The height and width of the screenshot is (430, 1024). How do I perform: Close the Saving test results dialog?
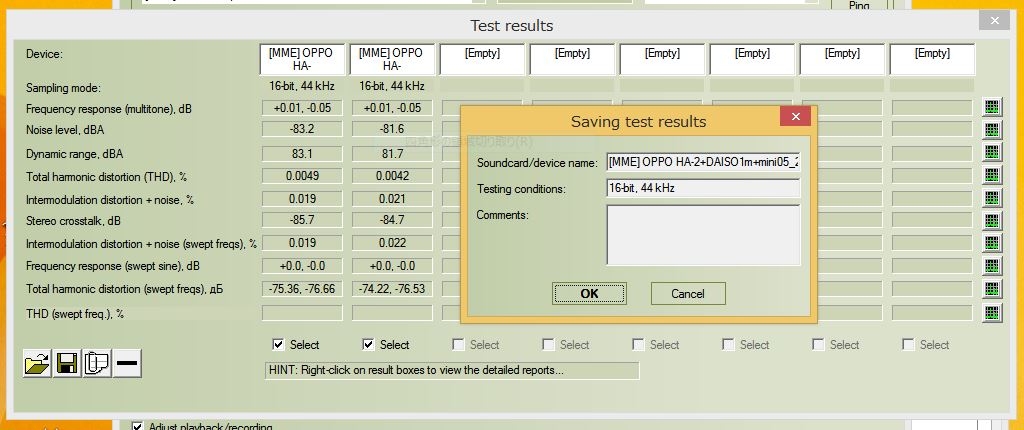tap(796, 117)
